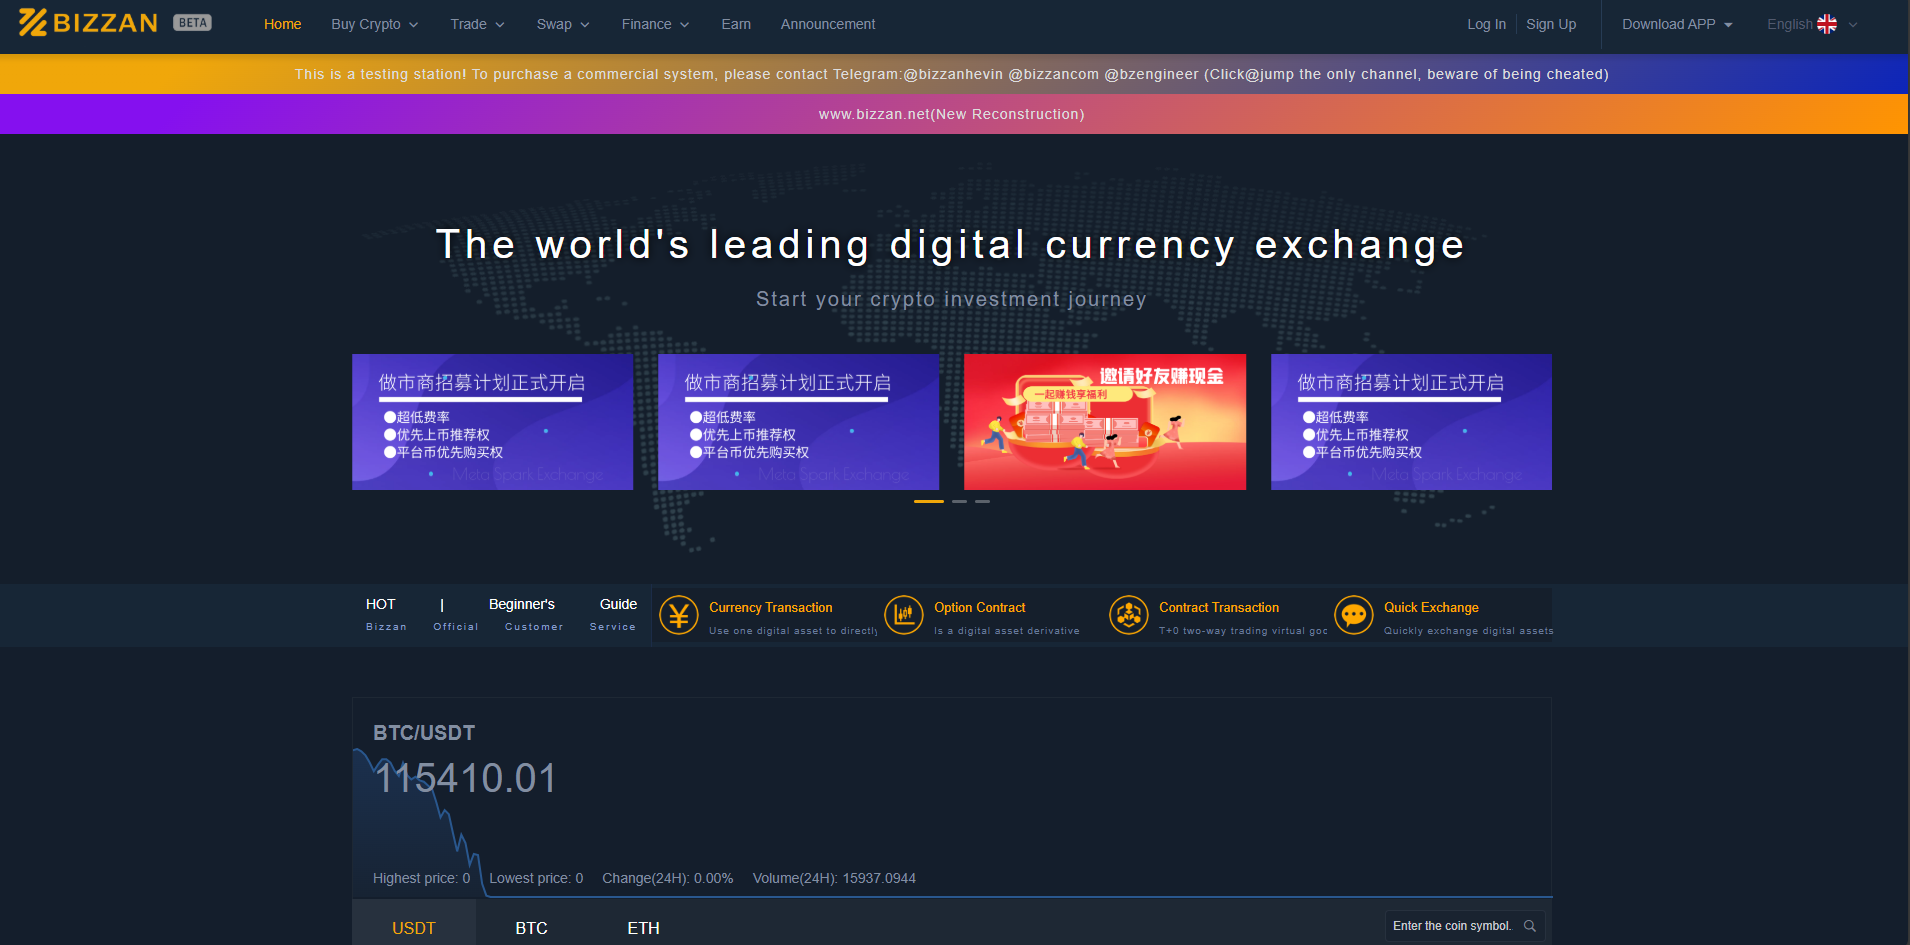Open the Option Contract chart icon
This screenshot has width=1910, height=945.
[904, 615]
